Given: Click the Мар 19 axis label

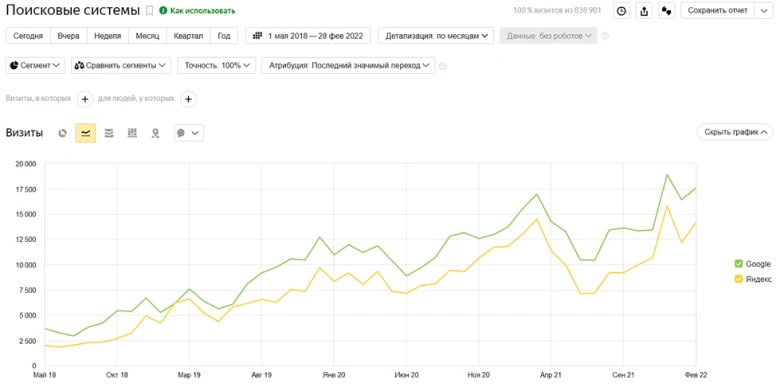Looking at the screenshot, I should tap(189, 375).
